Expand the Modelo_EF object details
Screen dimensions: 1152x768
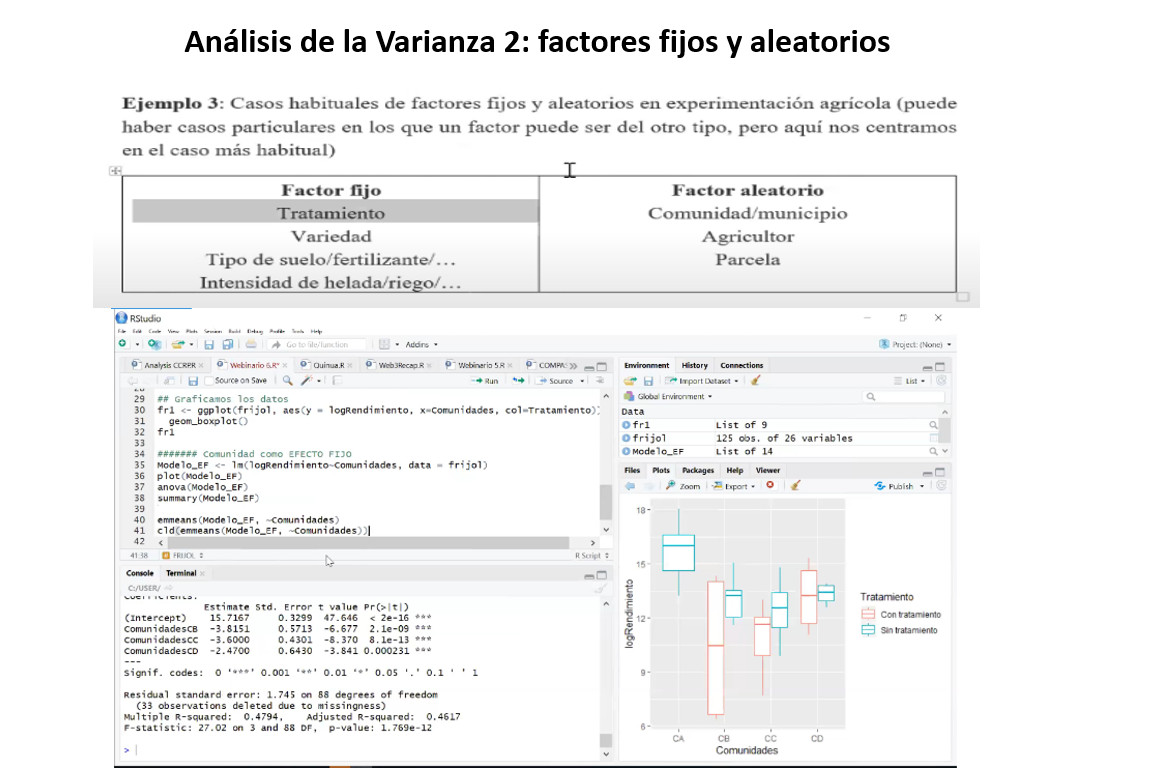click(627, 451)
